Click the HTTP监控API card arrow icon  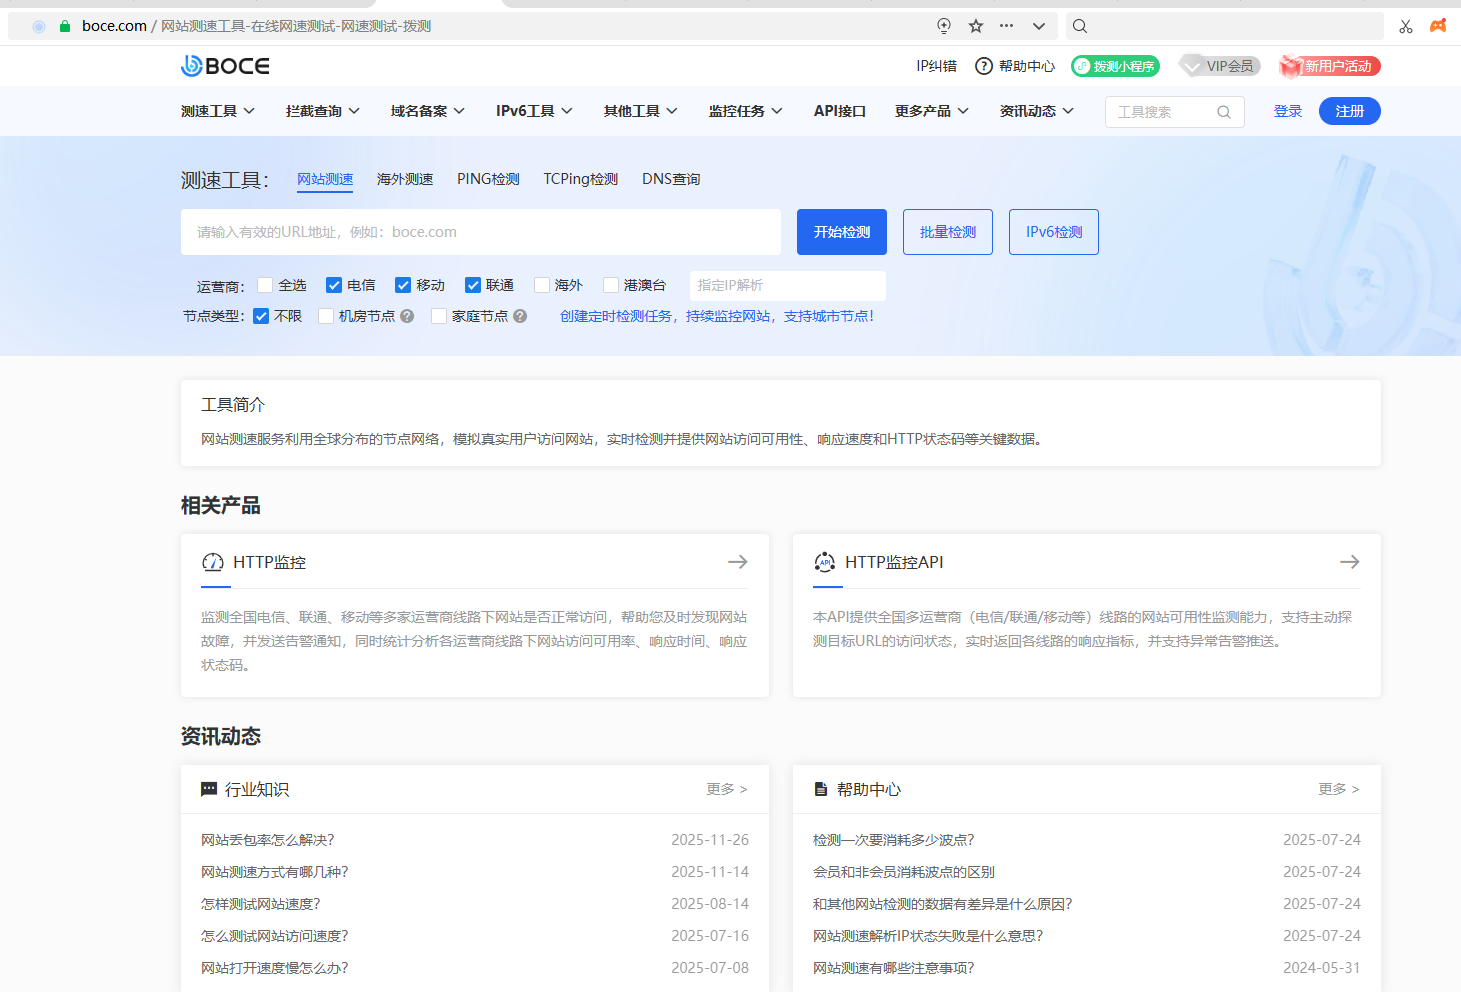click(1349, 561)
